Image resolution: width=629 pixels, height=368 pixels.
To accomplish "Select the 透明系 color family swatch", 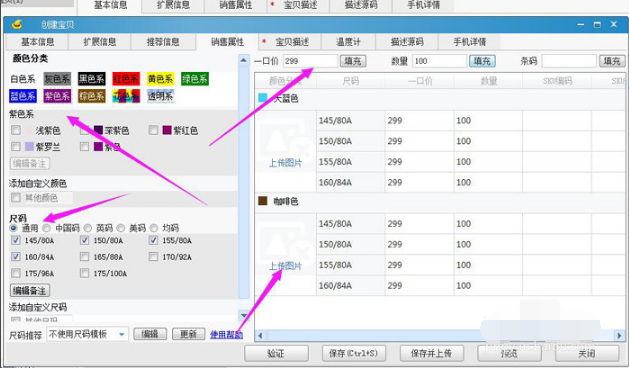I will tap(160, 96).
